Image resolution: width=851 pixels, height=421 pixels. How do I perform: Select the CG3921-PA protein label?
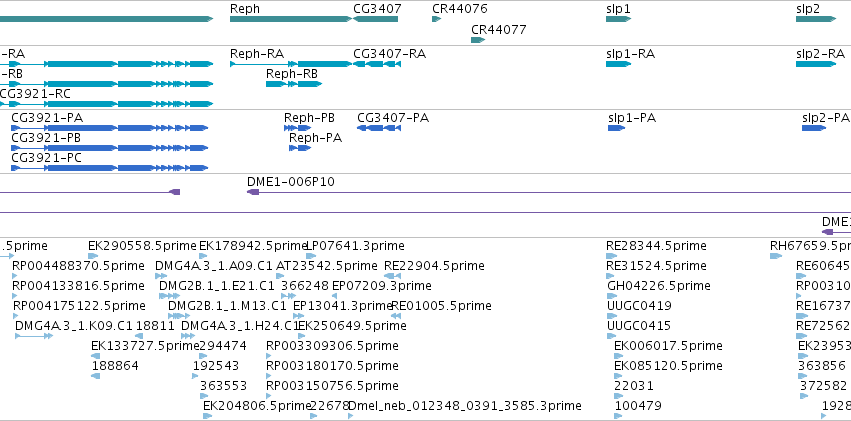click(x=47, y=118)
